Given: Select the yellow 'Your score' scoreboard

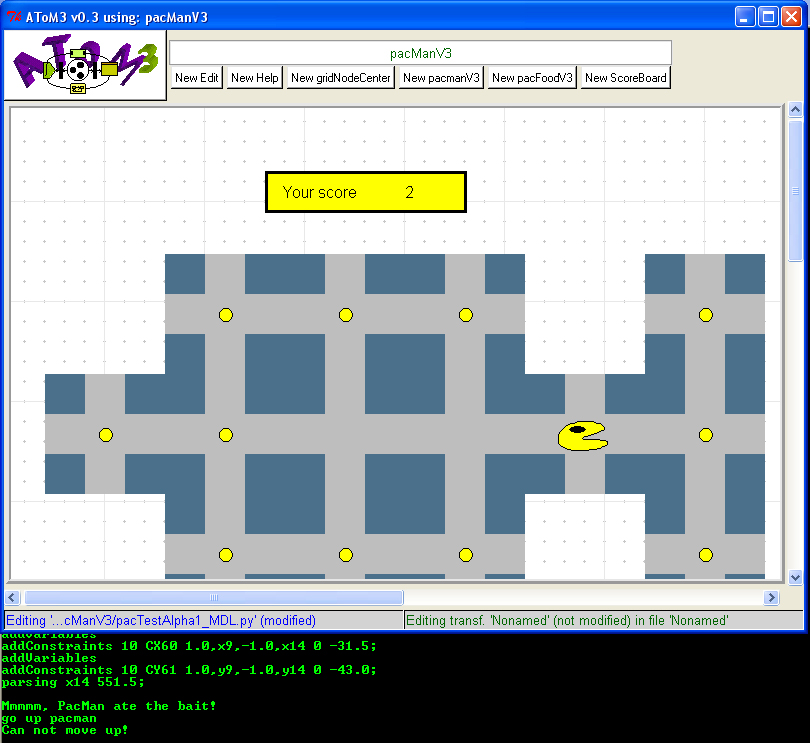Looking at the screenshot, I should (x=365, y=191).
